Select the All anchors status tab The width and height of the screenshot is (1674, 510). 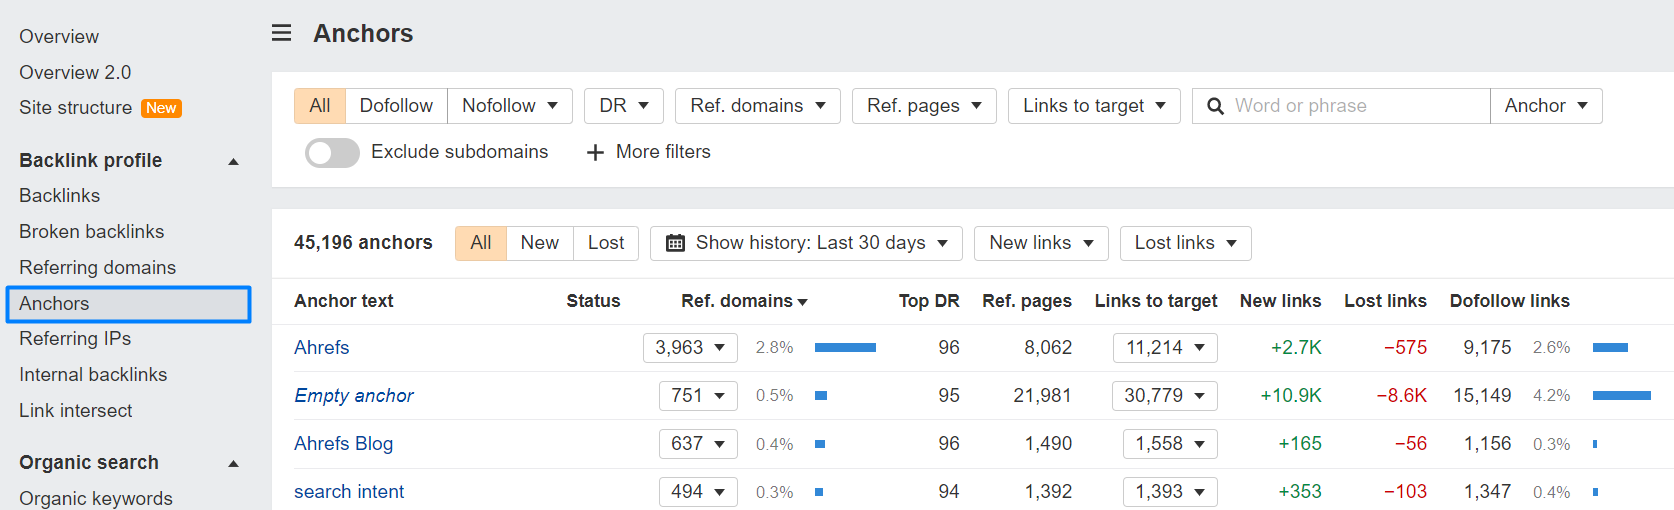[481, 243]
